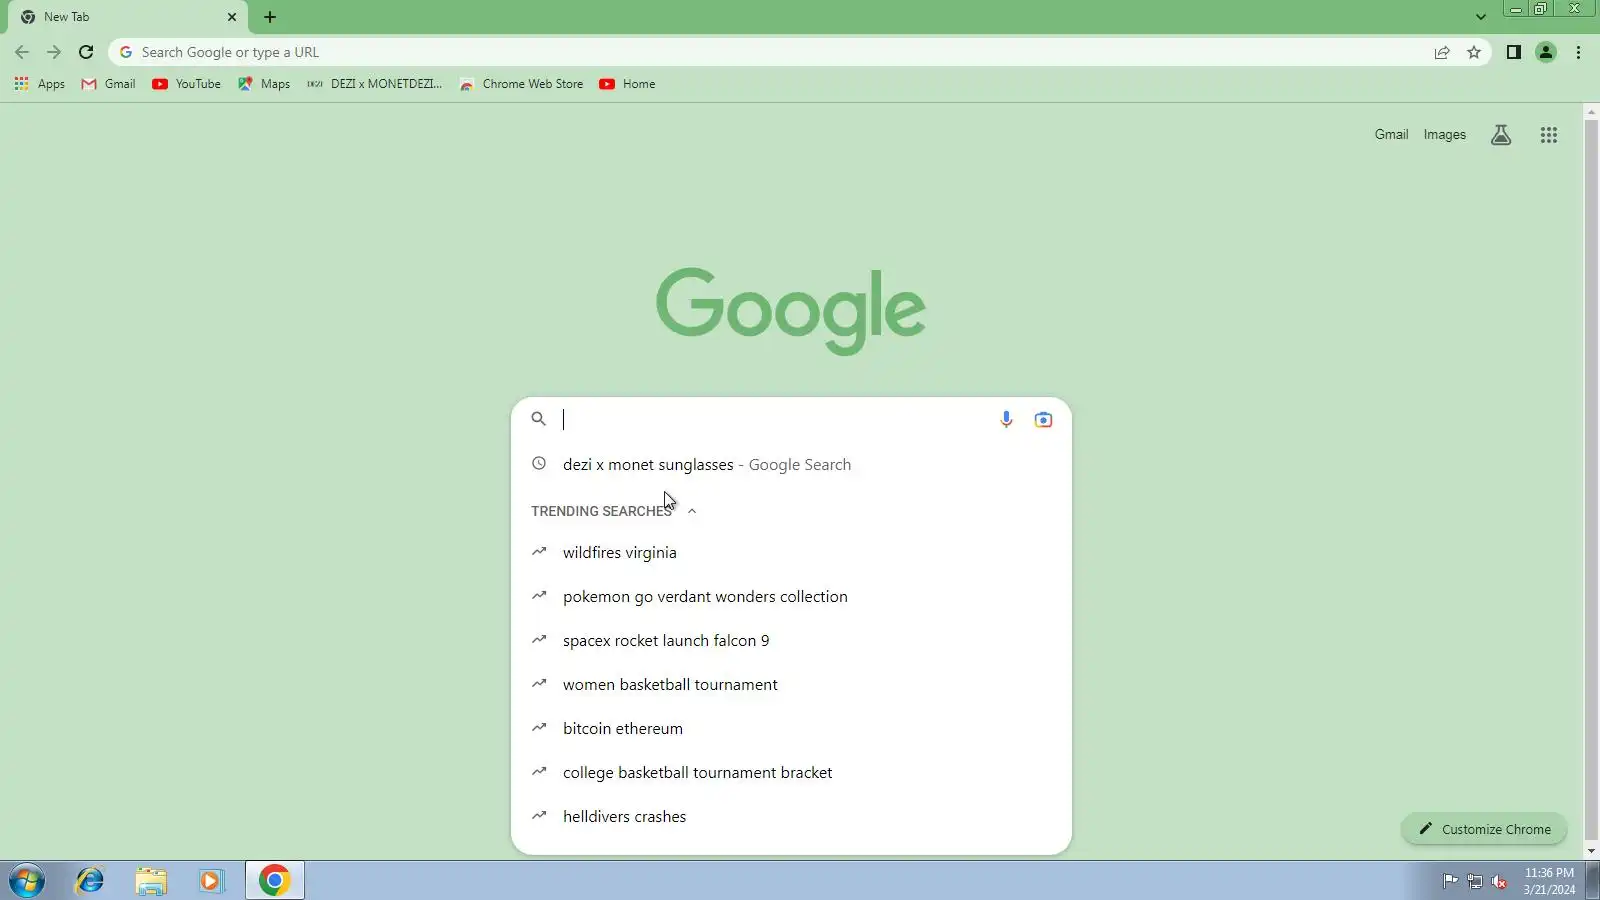Start a voice search with the microphone
1600x900 pixels.
point(1006,419)
